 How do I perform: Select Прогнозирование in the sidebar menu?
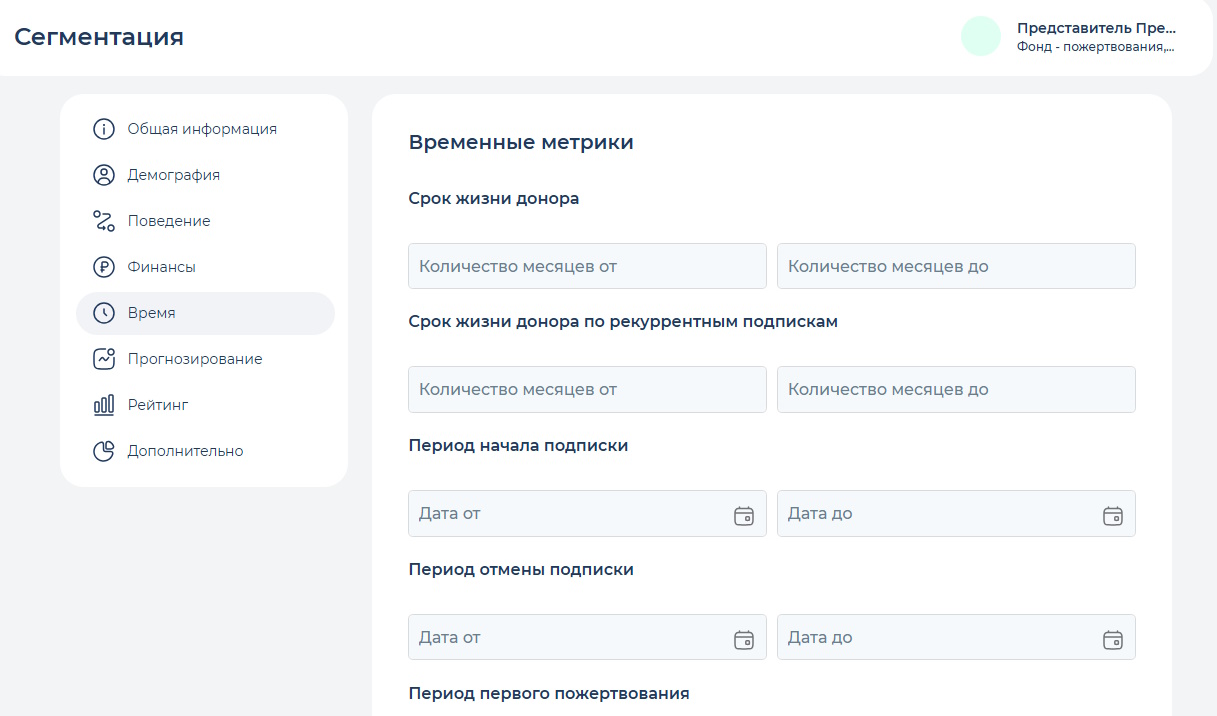(x=196, y=358)
